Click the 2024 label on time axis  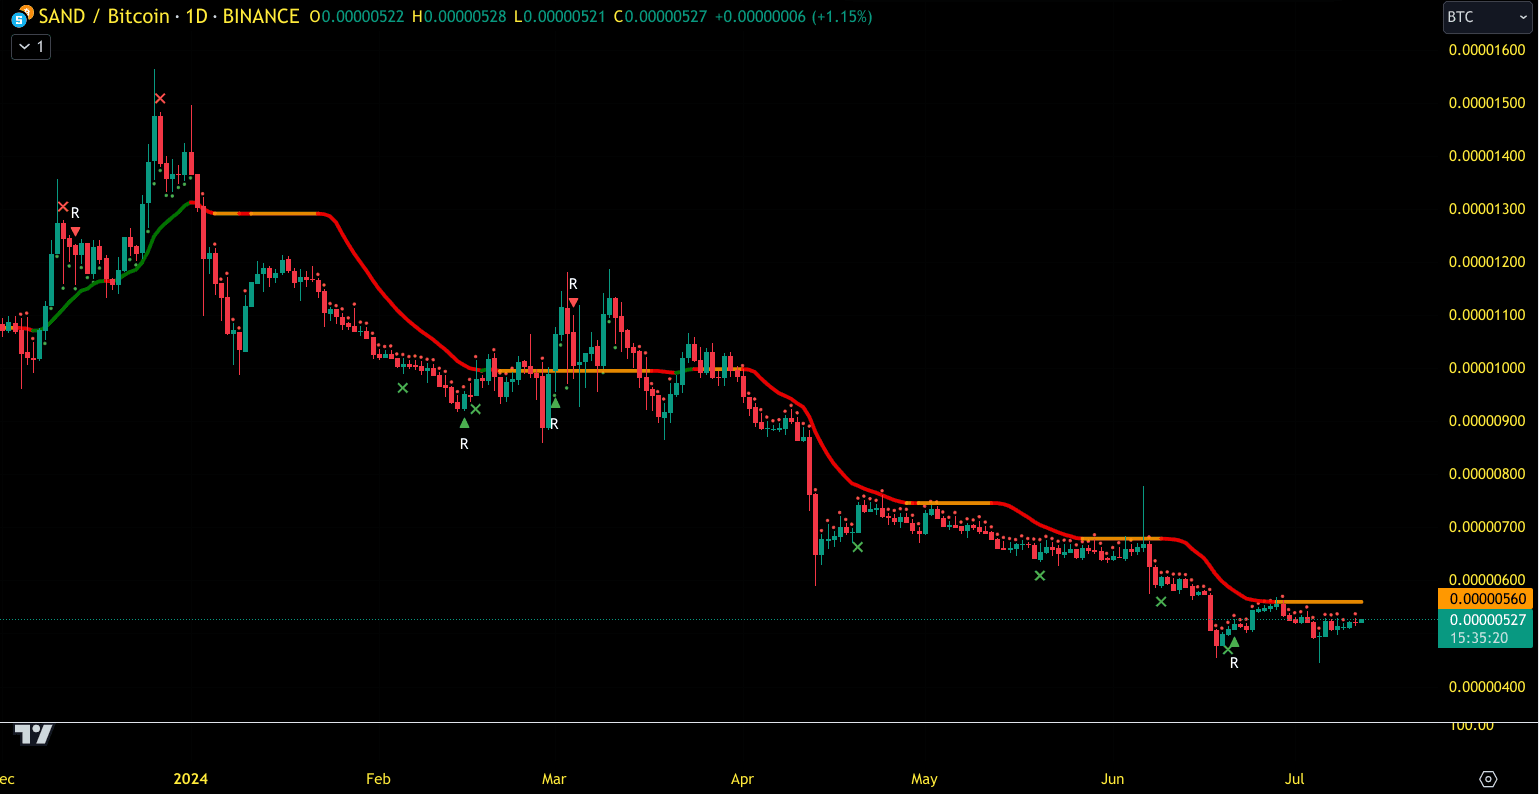point(190,779)
